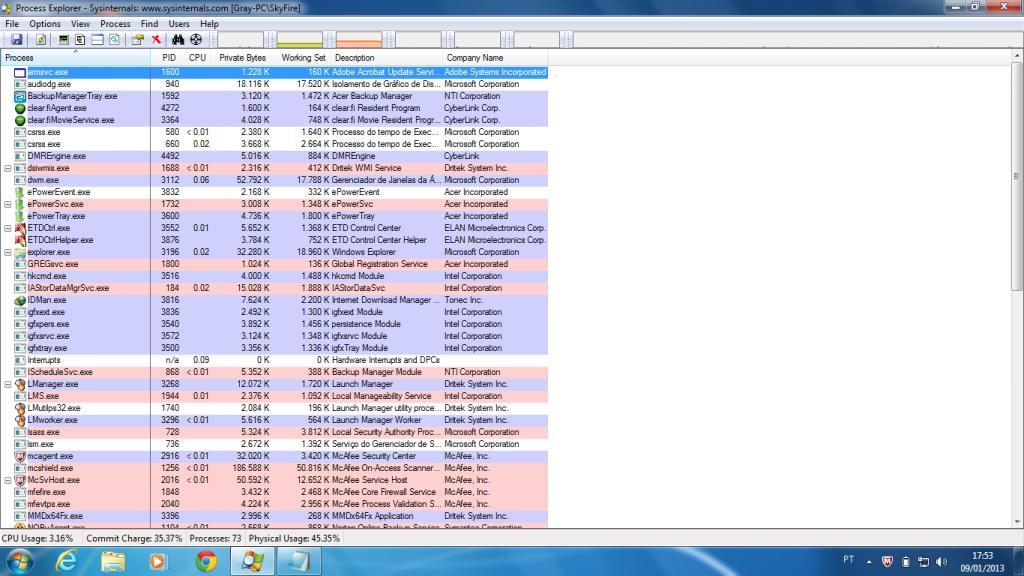Viewport: 1024px width, 576px height.
Task: Open process Properties from the toolbar
Action: pyautogui.click(x=137, y=40)
